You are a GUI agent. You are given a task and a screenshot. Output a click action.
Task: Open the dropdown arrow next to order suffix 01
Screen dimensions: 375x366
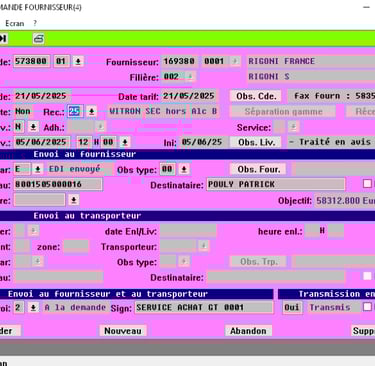[78, 61]
